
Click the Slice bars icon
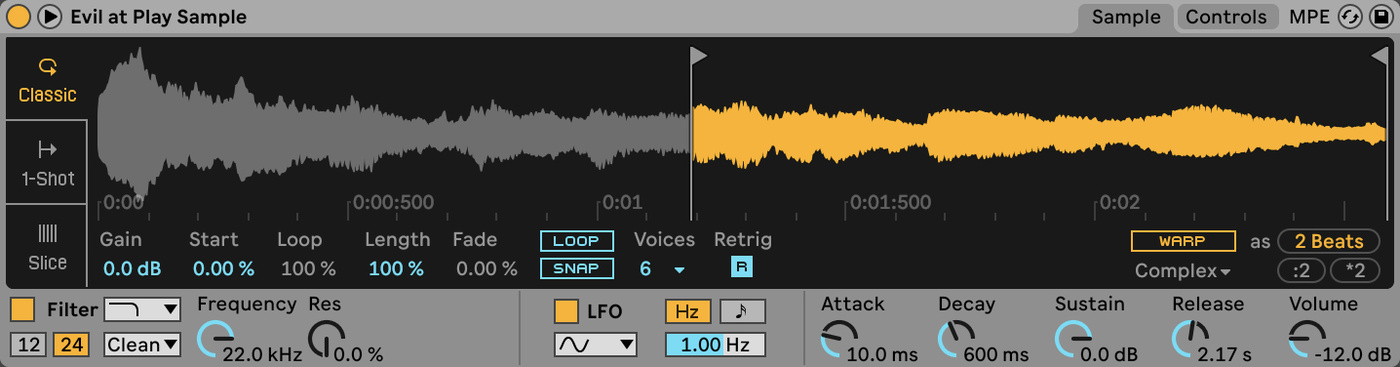click(x=47, y=233)
